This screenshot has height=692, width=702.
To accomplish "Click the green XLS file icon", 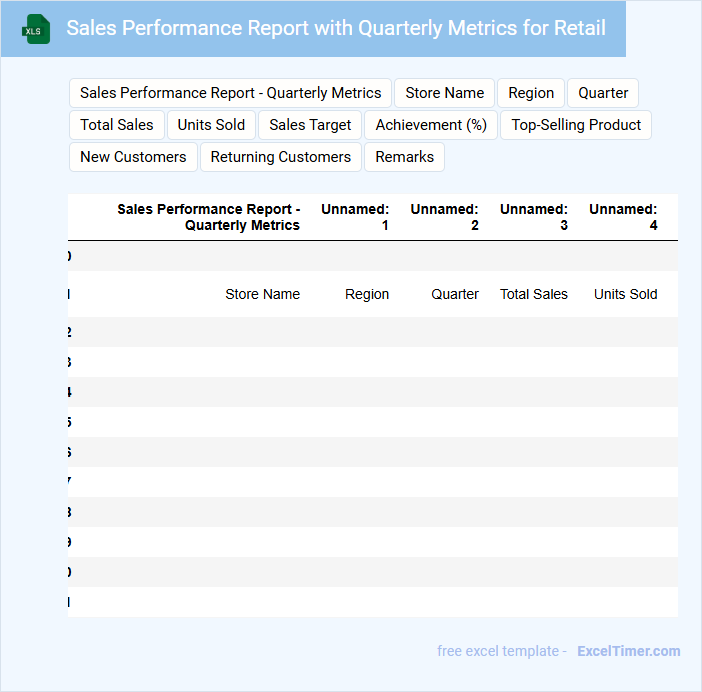I will (36, 29).
